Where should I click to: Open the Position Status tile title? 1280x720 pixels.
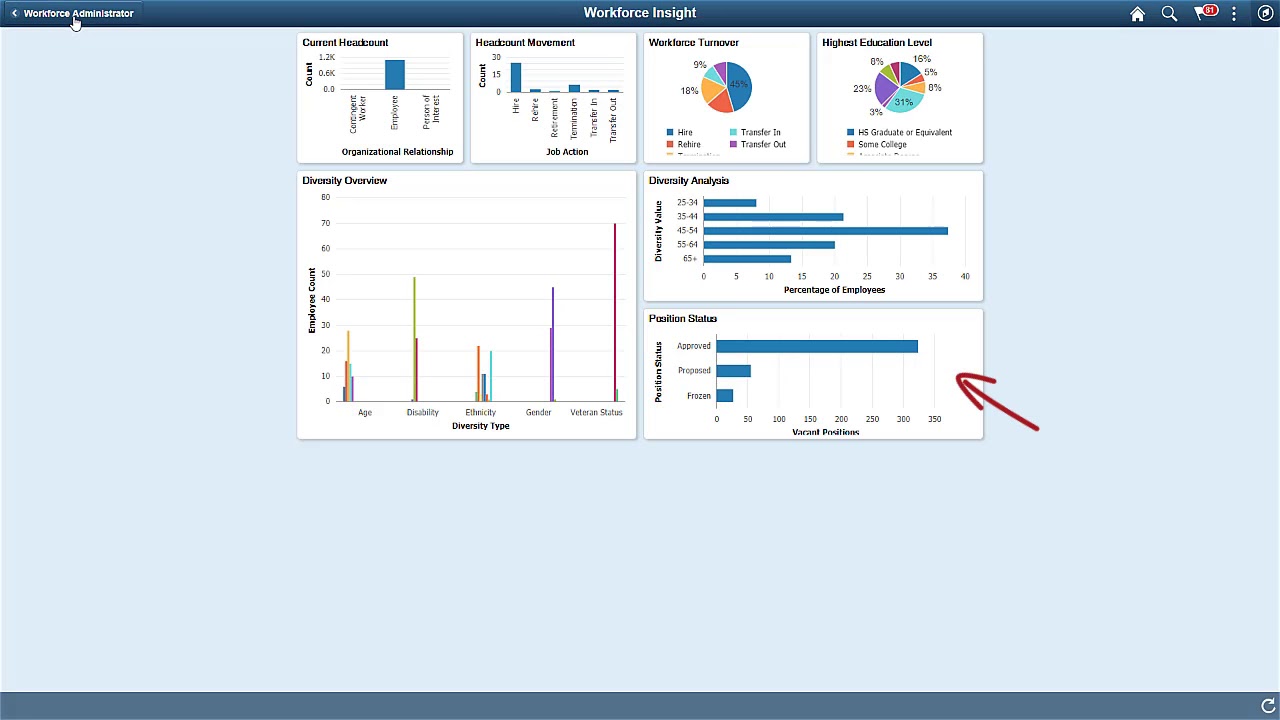click(682, 318)
